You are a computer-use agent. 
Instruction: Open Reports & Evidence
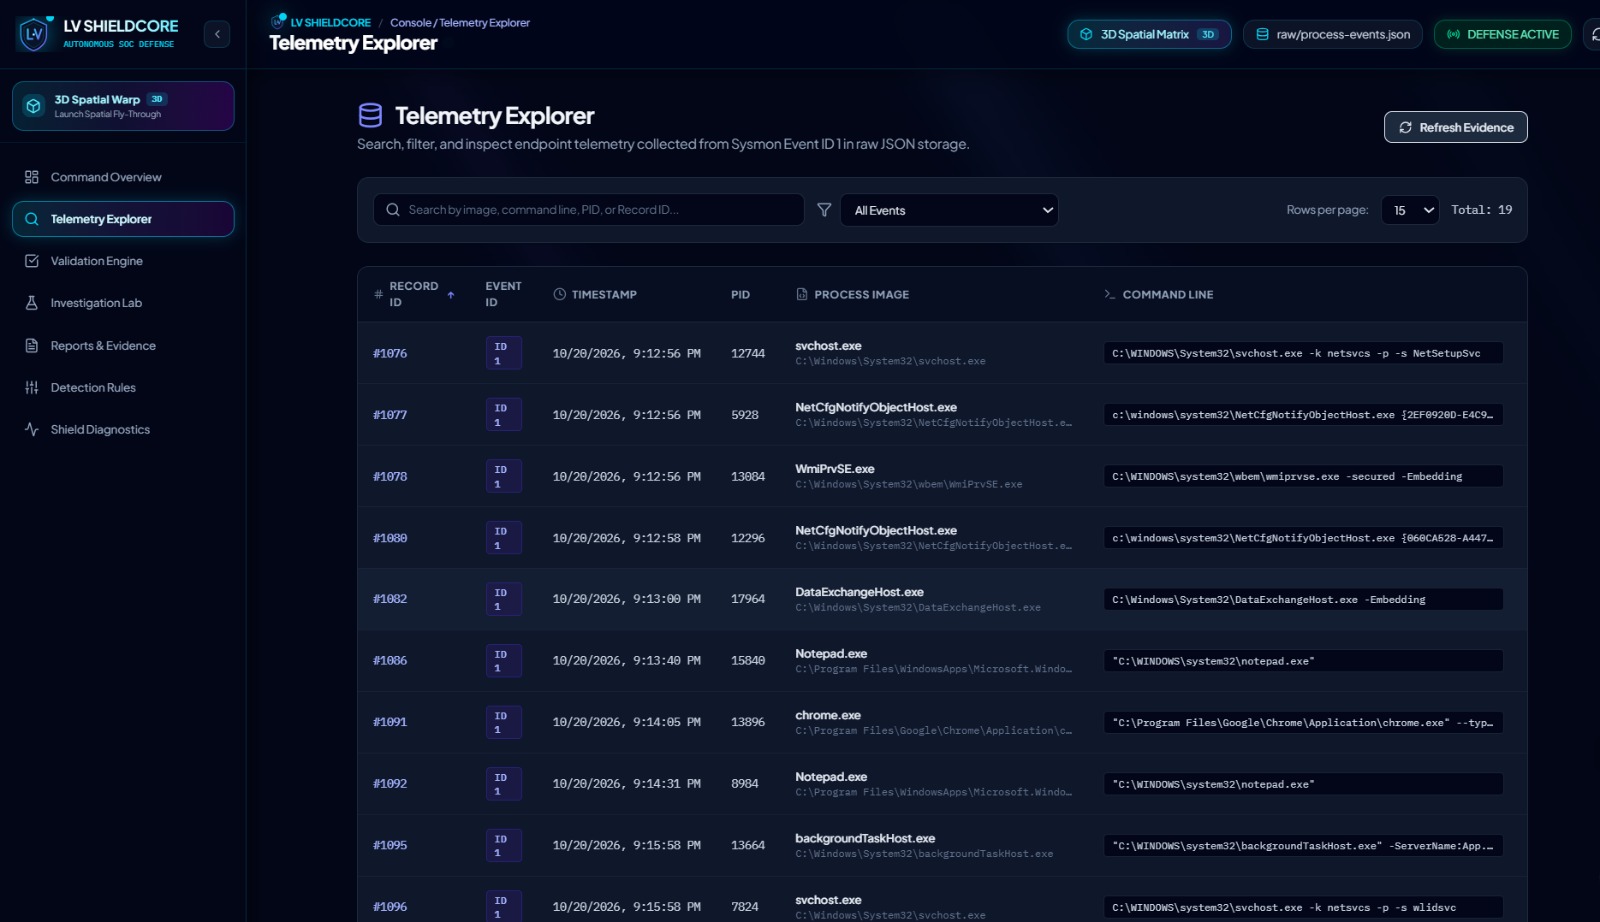[123, 346]
